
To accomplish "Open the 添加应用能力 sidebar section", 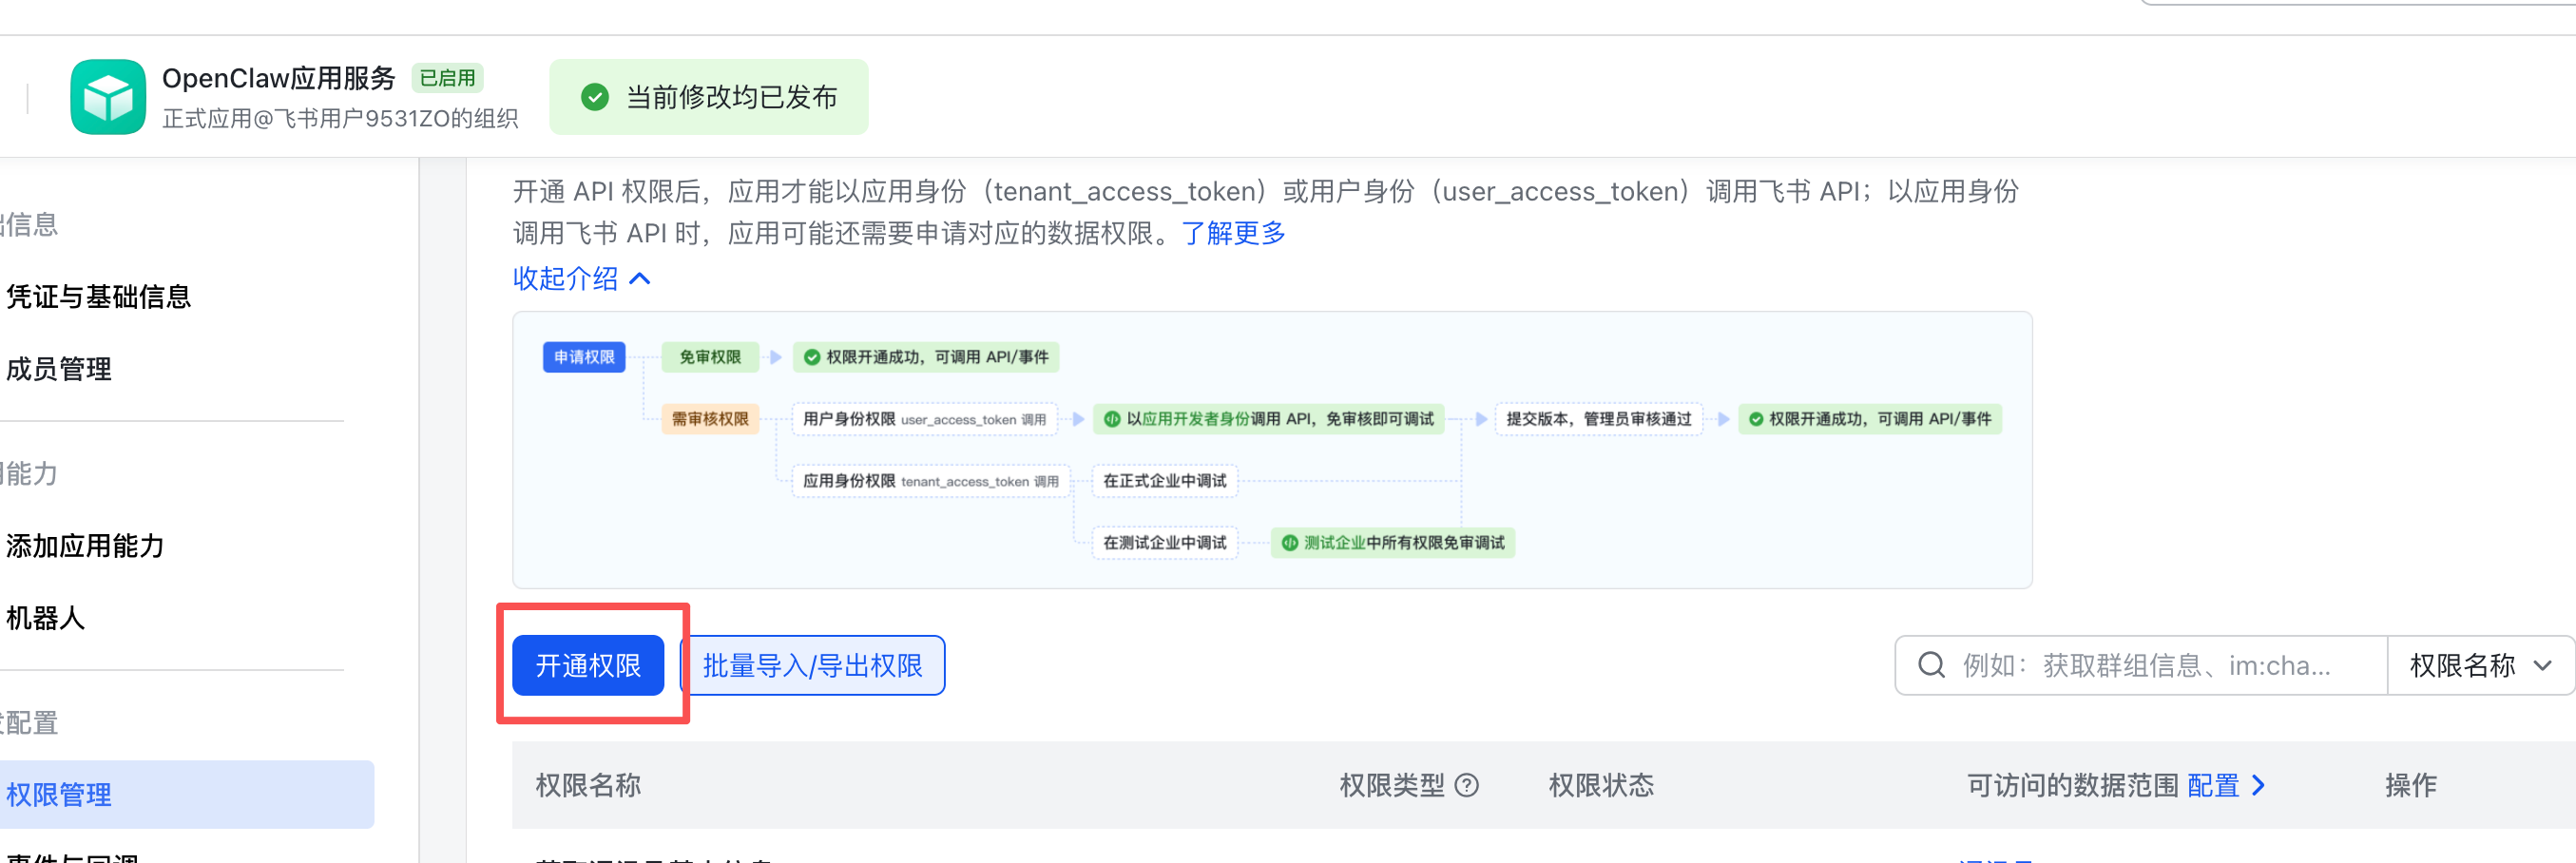I will pyautogui.click(x=86, y=546).
